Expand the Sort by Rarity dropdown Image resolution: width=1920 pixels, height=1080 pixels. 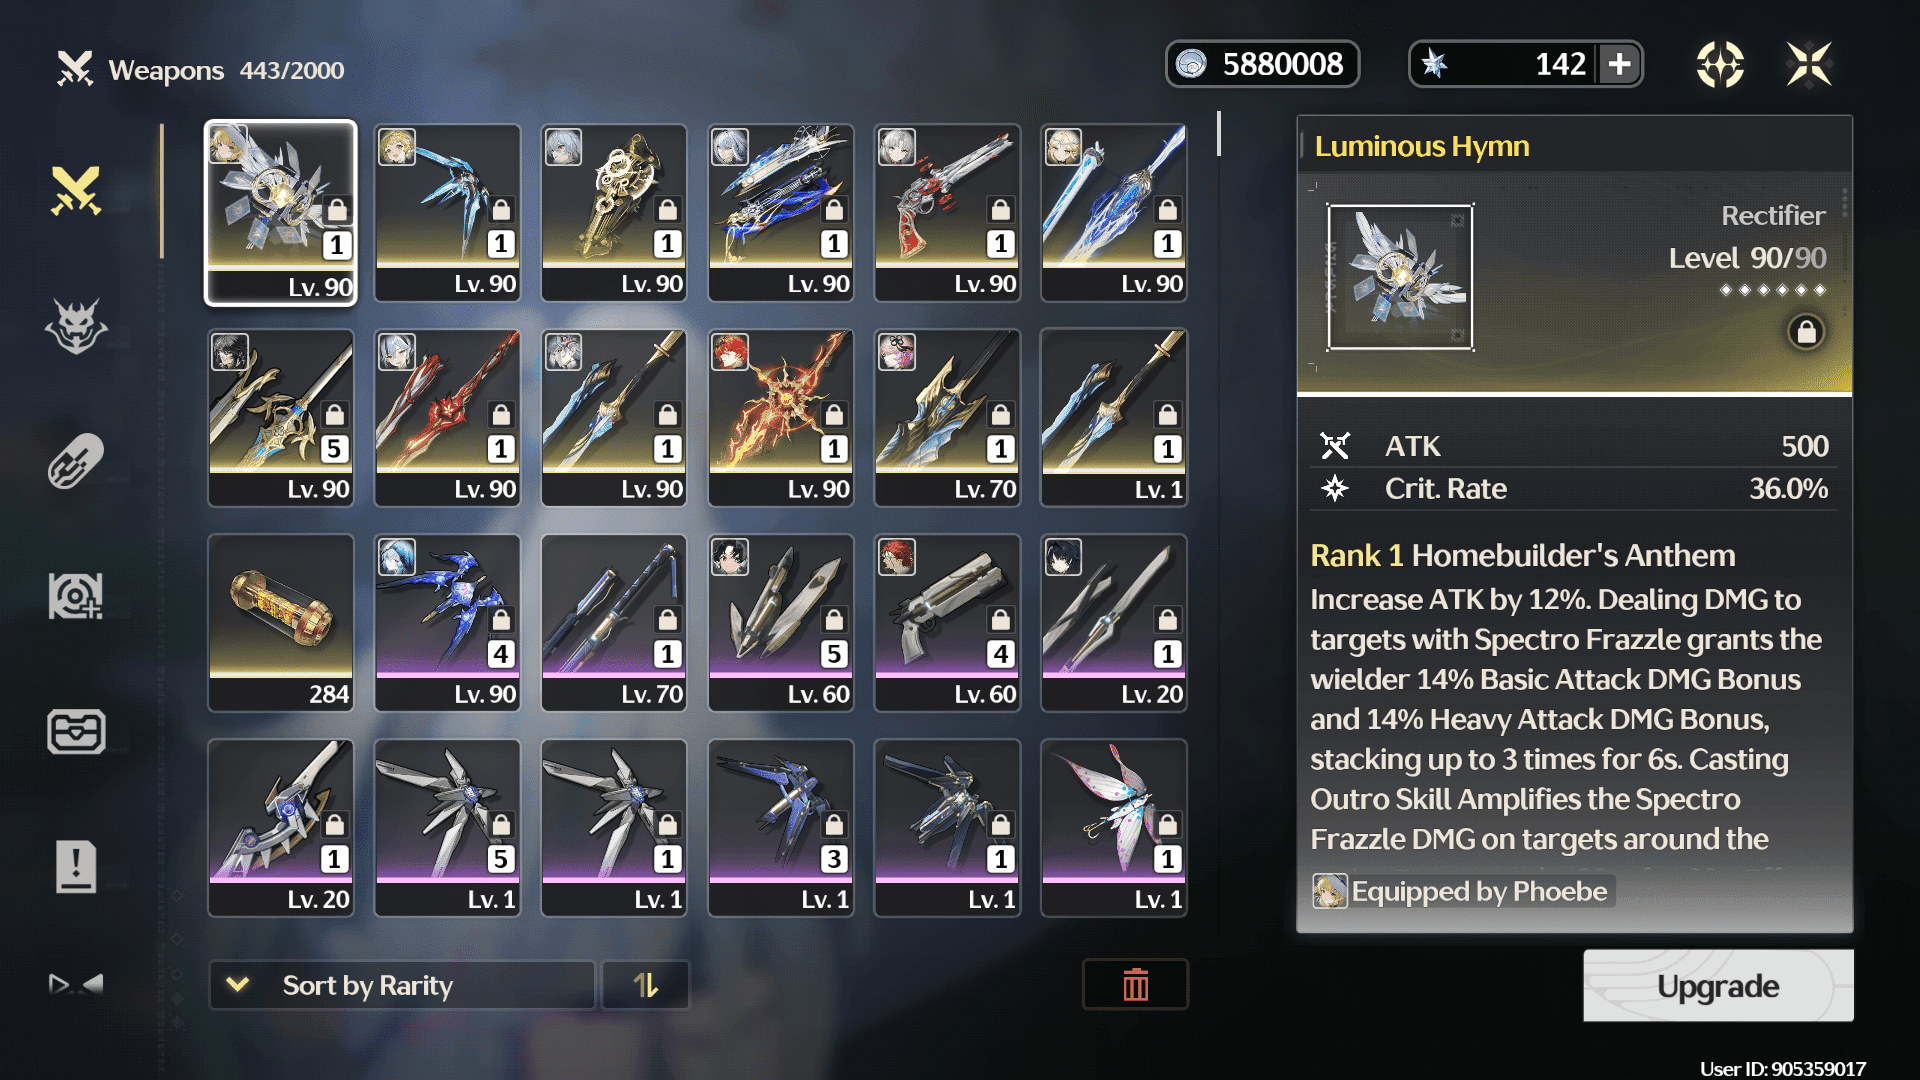coord(402,985)
